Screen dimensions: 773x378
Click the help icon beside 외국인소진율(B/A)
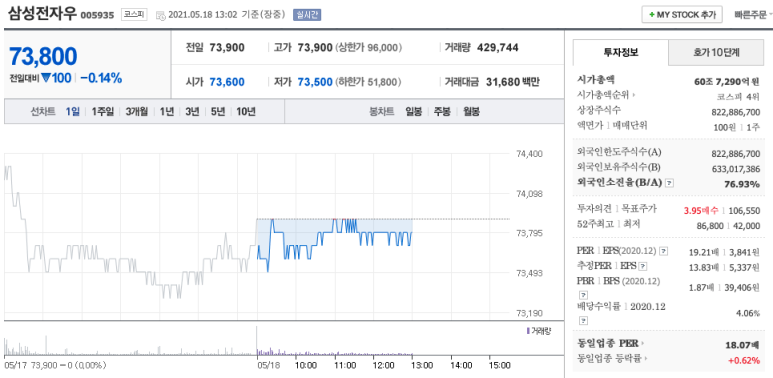click(x=669, y=183)
